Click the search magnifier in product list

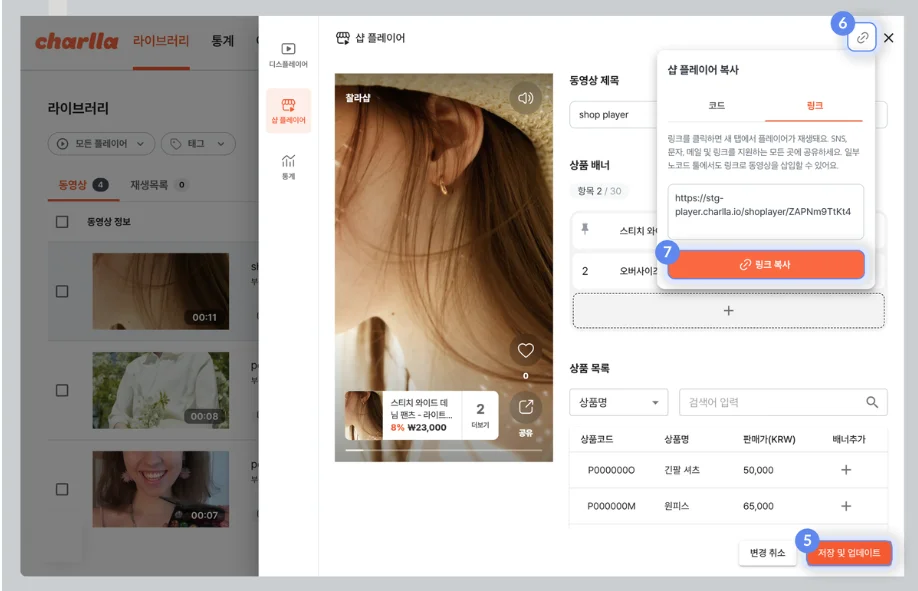pyautogui.click(x=872, y=402)
